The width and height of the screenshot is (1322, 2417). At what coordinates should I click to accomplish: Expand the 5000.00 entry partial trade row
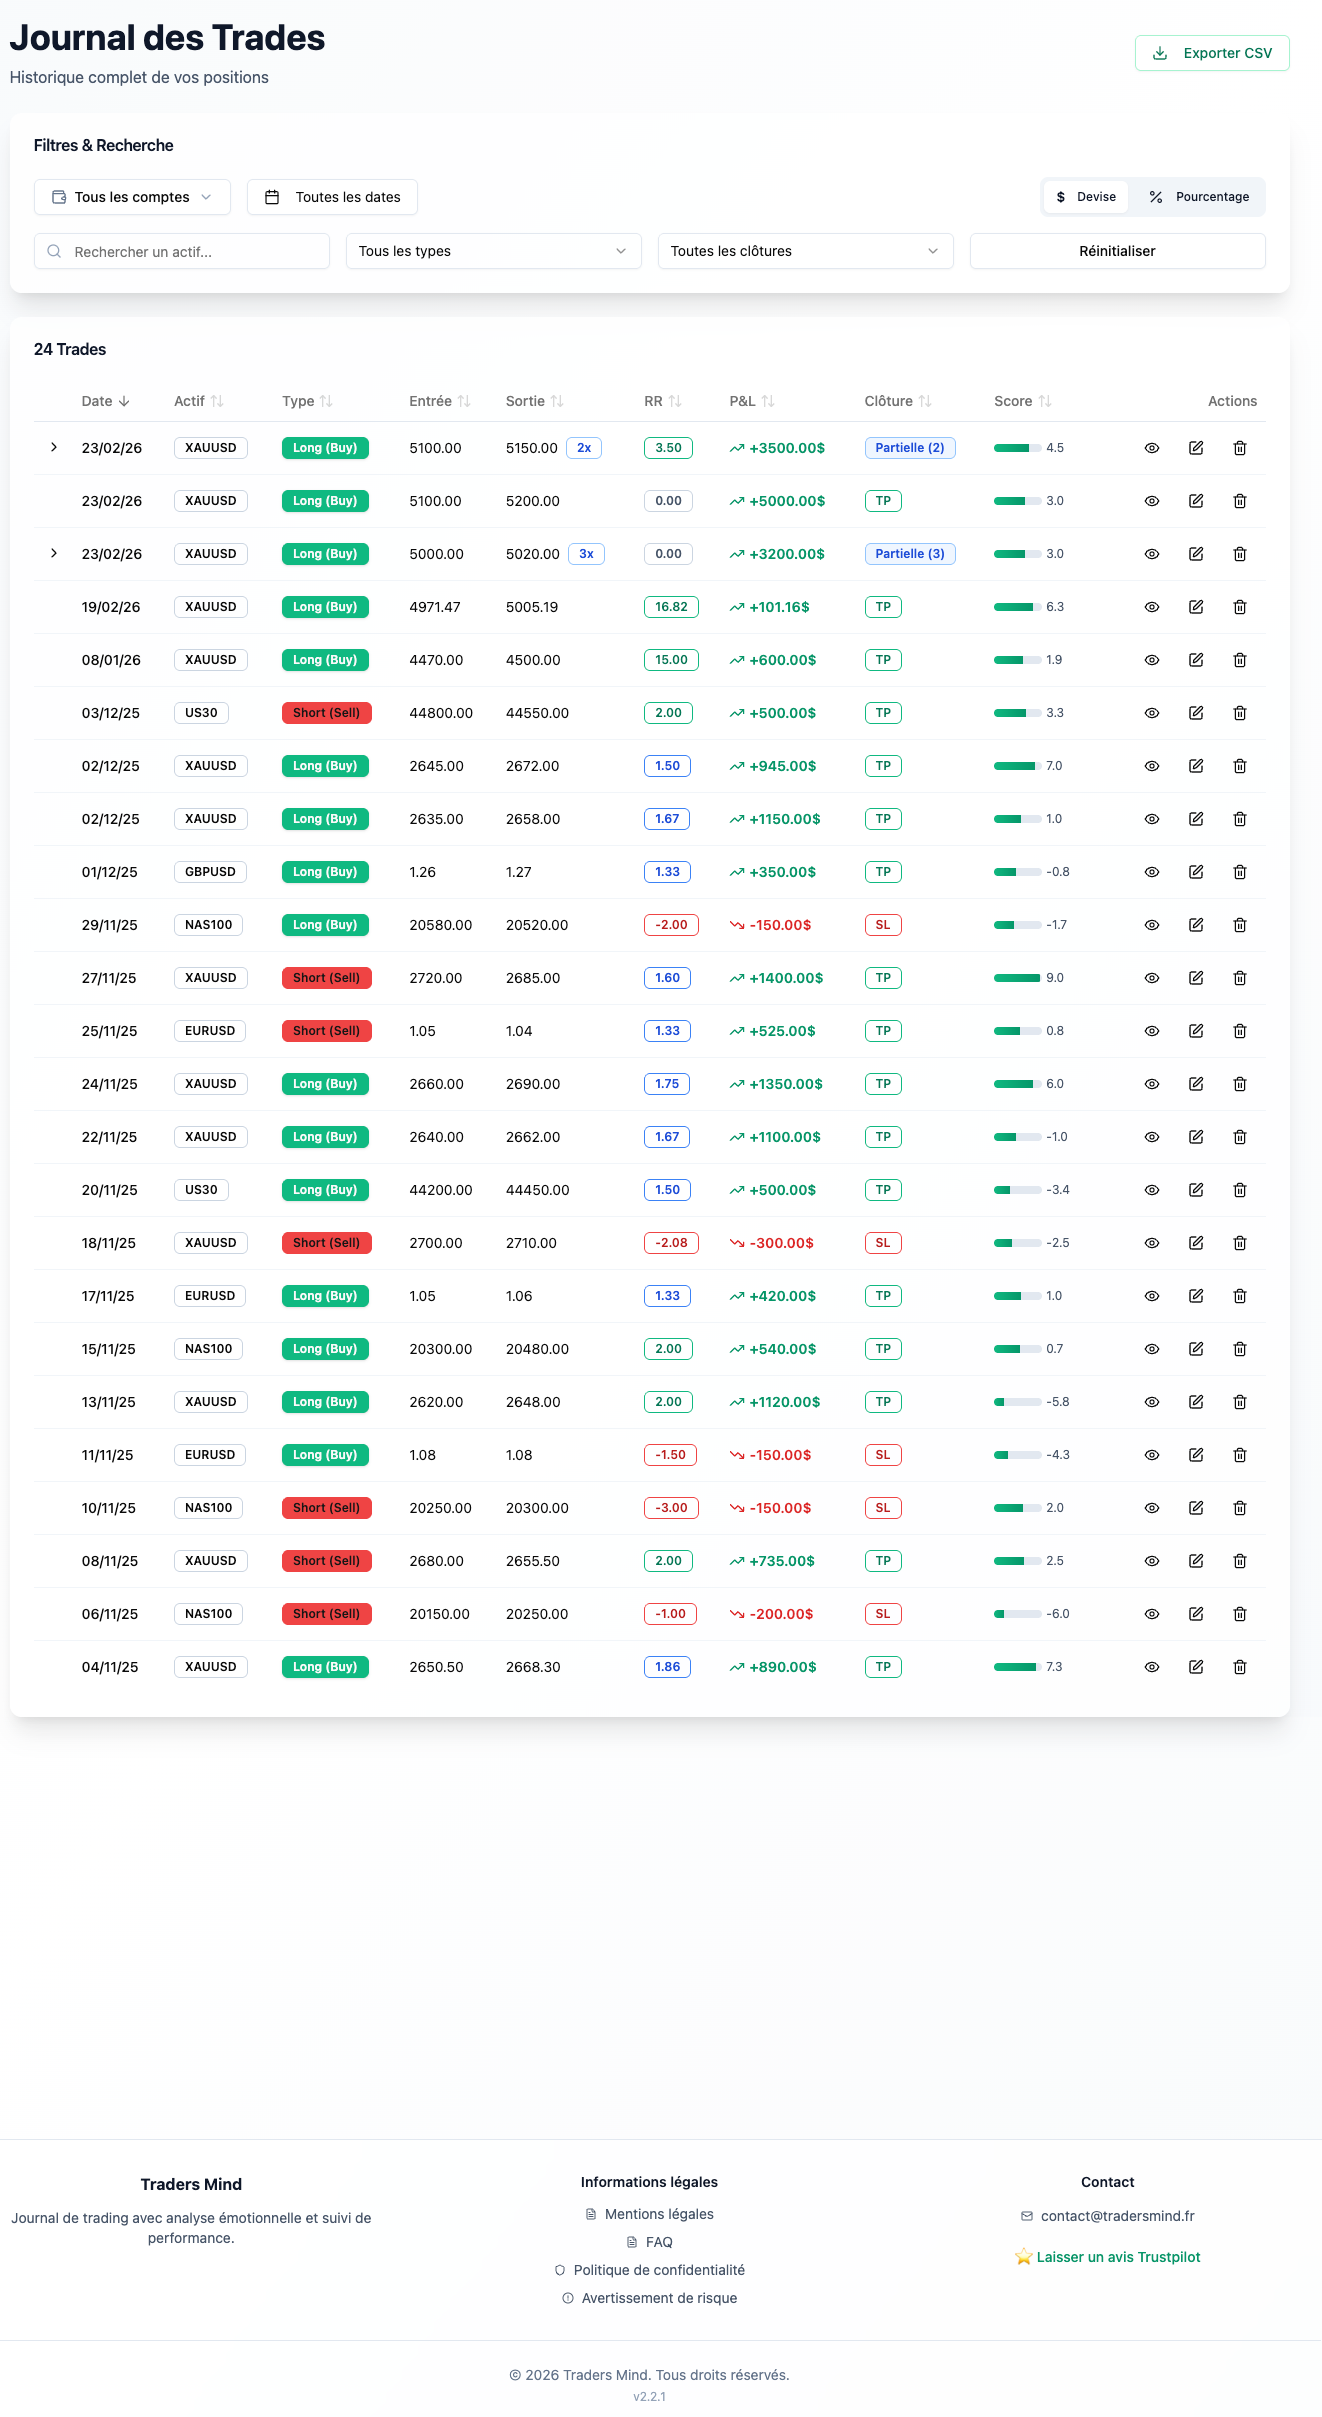(x=54, y=553)
